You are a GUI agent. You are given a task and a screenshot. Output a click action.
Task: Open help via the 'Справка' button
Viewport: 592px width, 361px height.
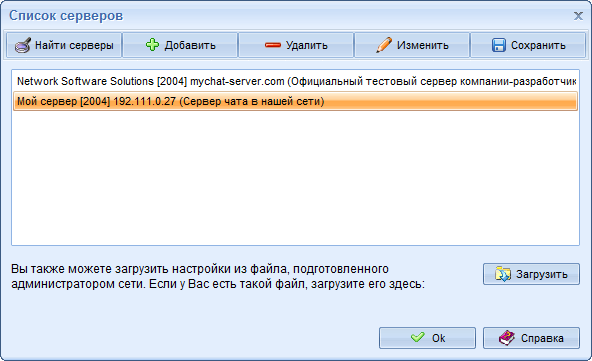[x=531, y=338]
